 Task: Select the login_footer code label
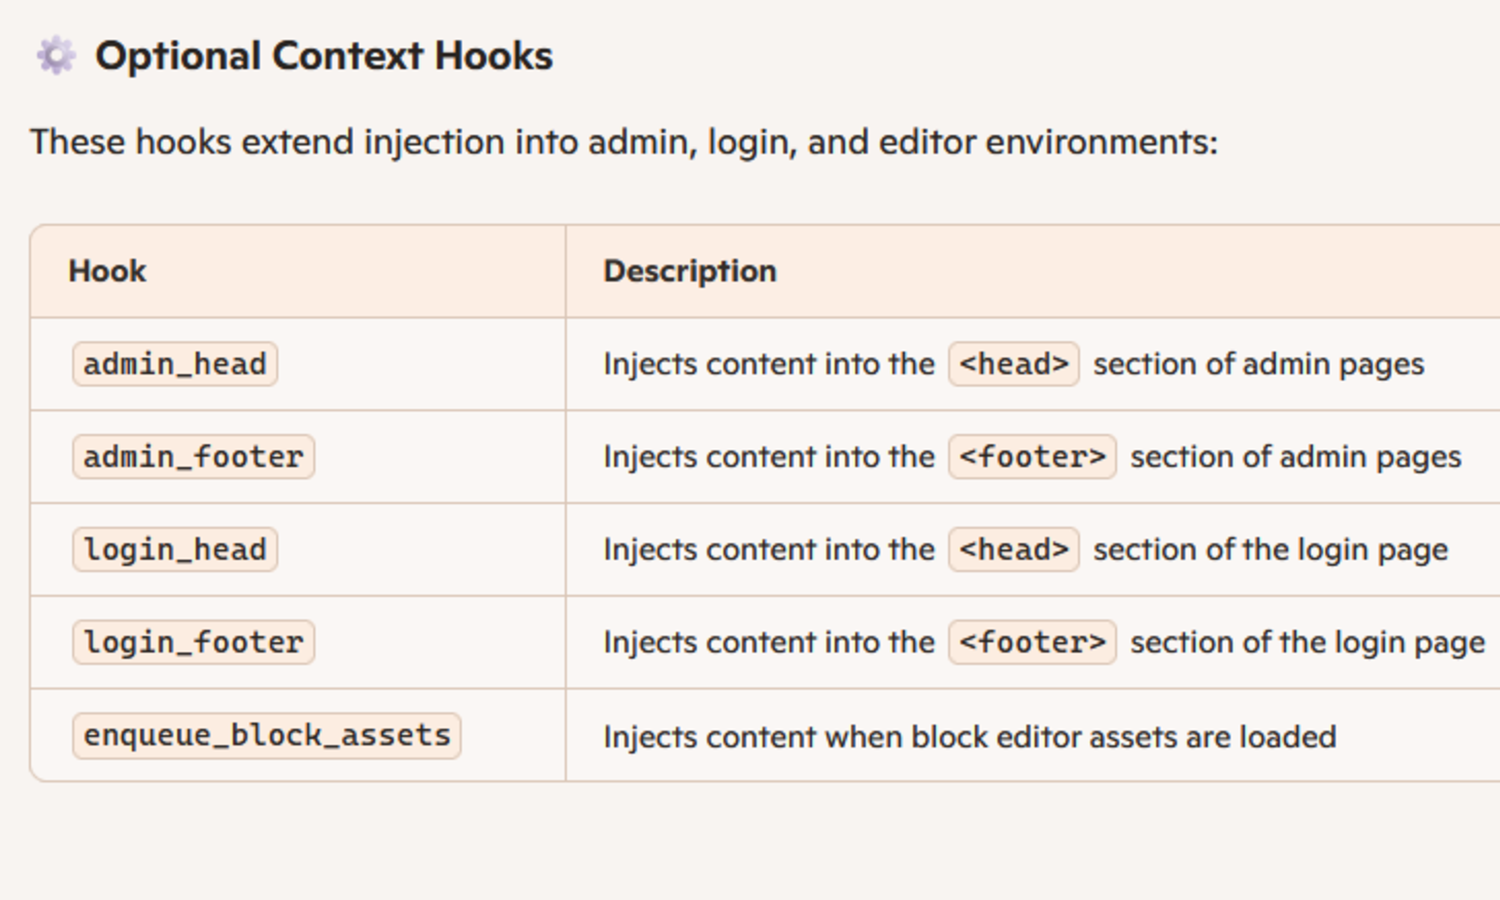(193, 642)
